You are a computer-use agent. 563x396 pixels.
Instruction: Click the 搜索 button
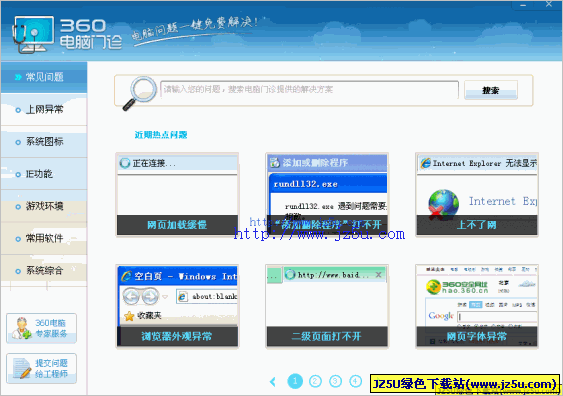coord(490,90)
